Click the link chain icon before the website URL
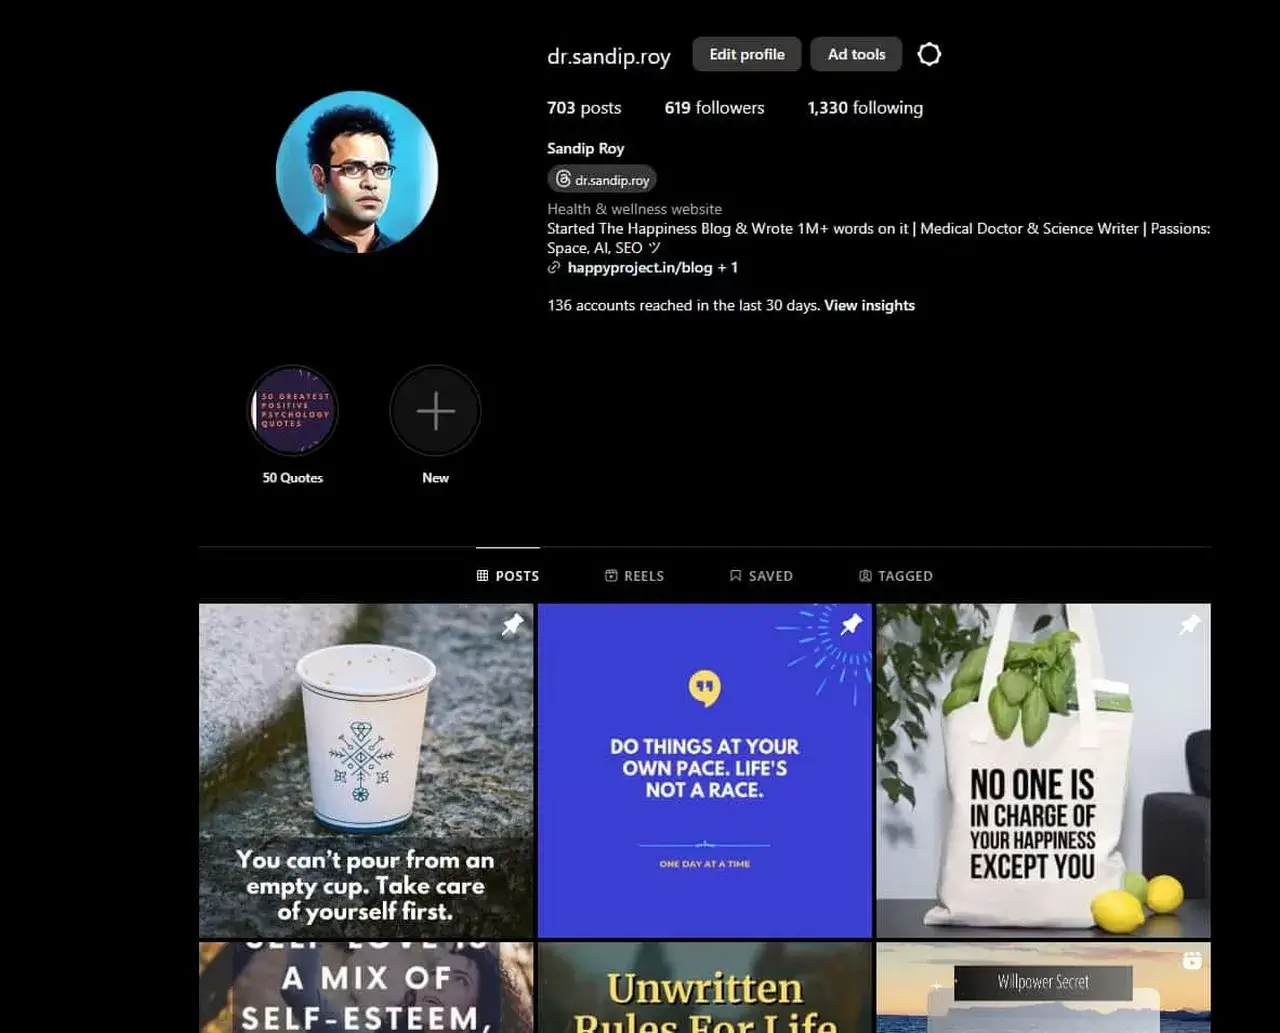This screenshot has height=1033, width=1280. [553, 267]
